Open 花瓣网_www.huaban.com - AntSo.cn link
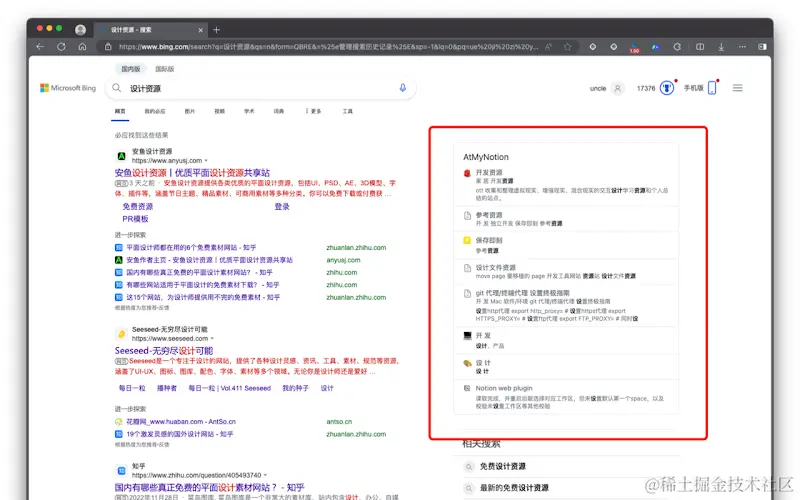Screen dimensions: 800x500 point(181,422)
